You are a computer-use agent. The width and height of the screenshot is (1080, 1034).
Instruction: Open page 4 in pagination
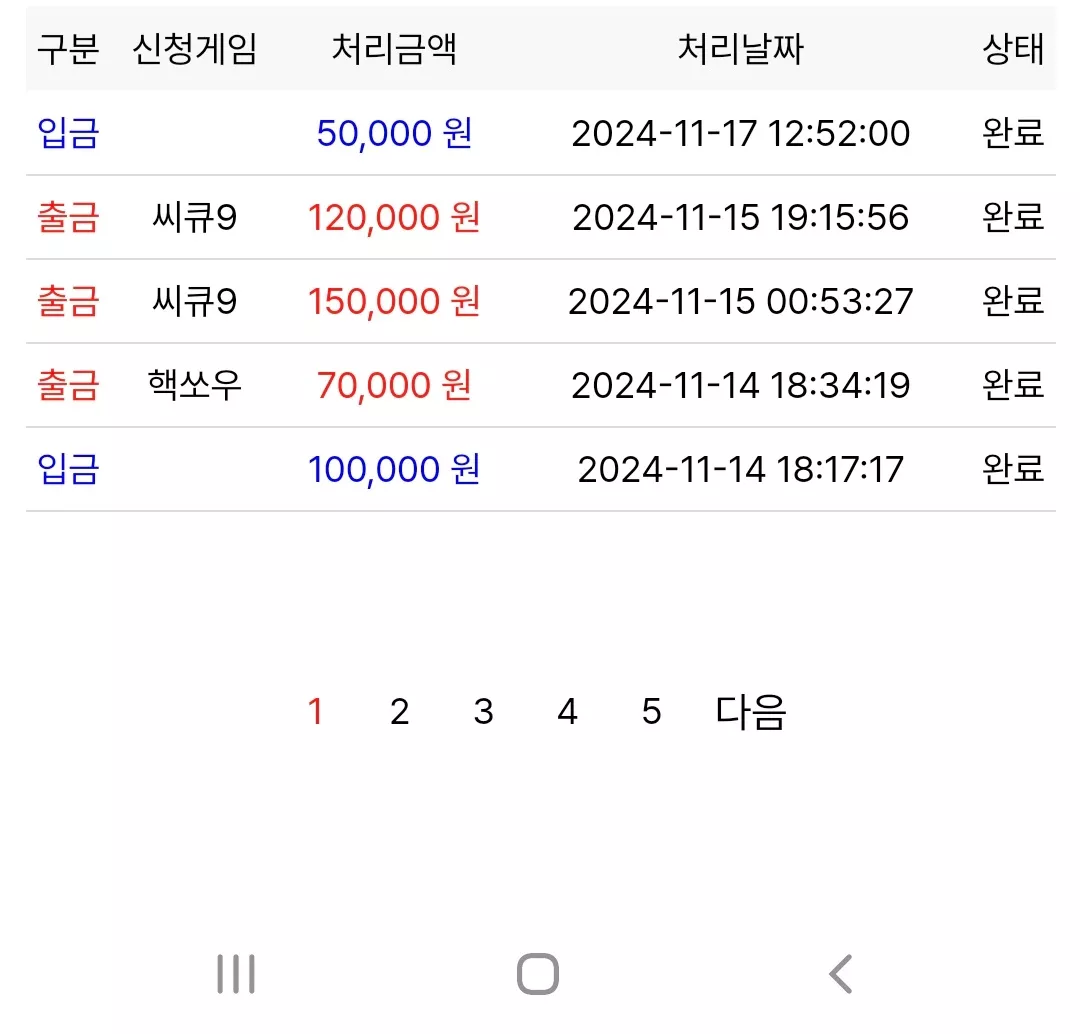point(568,712)
